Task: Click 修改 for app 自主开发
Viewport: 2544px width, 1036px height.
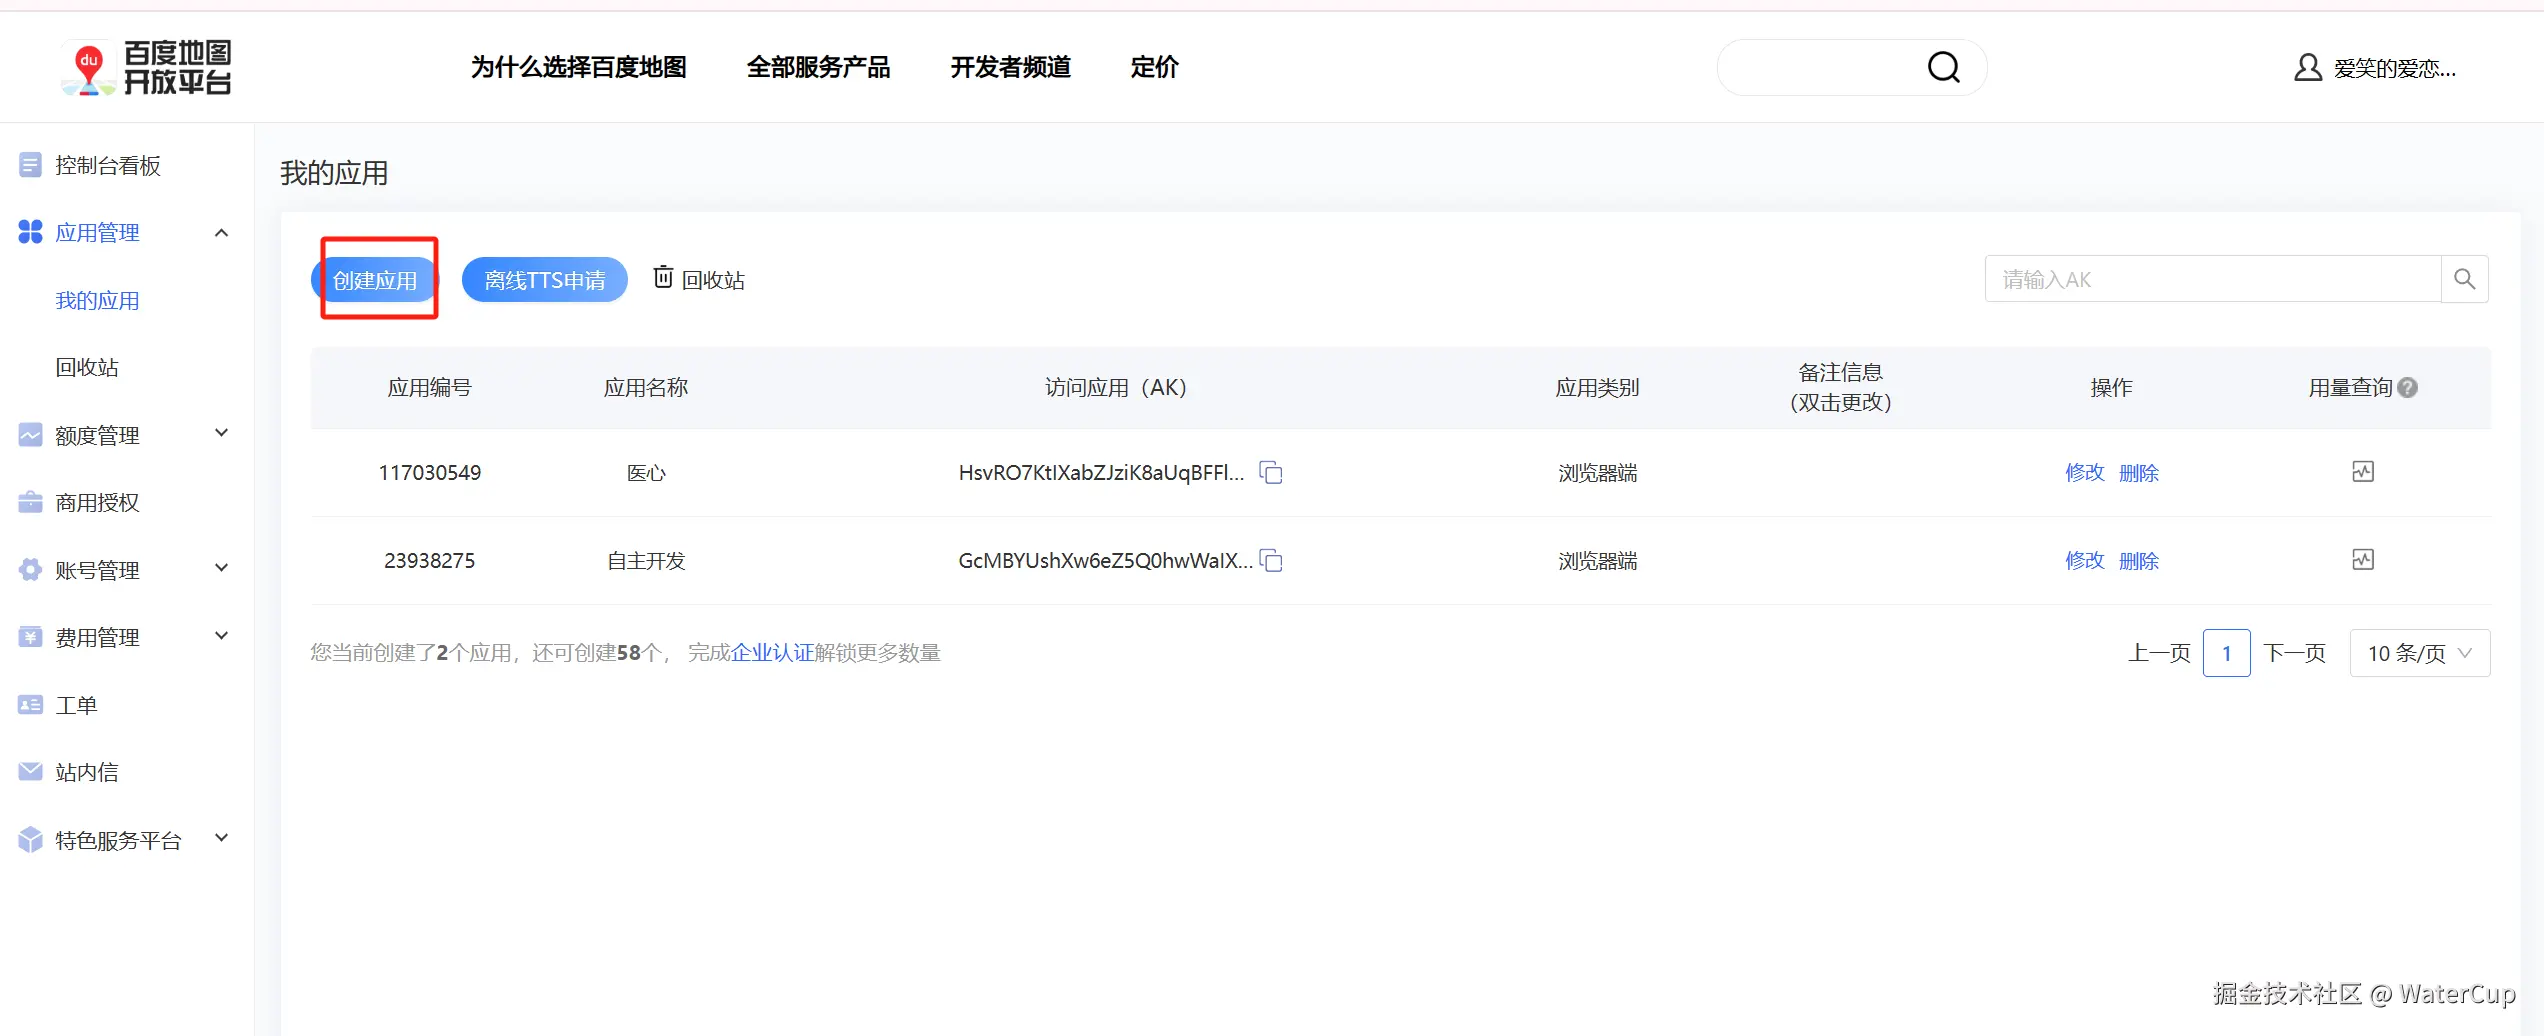Action: tap(2085, 560)
